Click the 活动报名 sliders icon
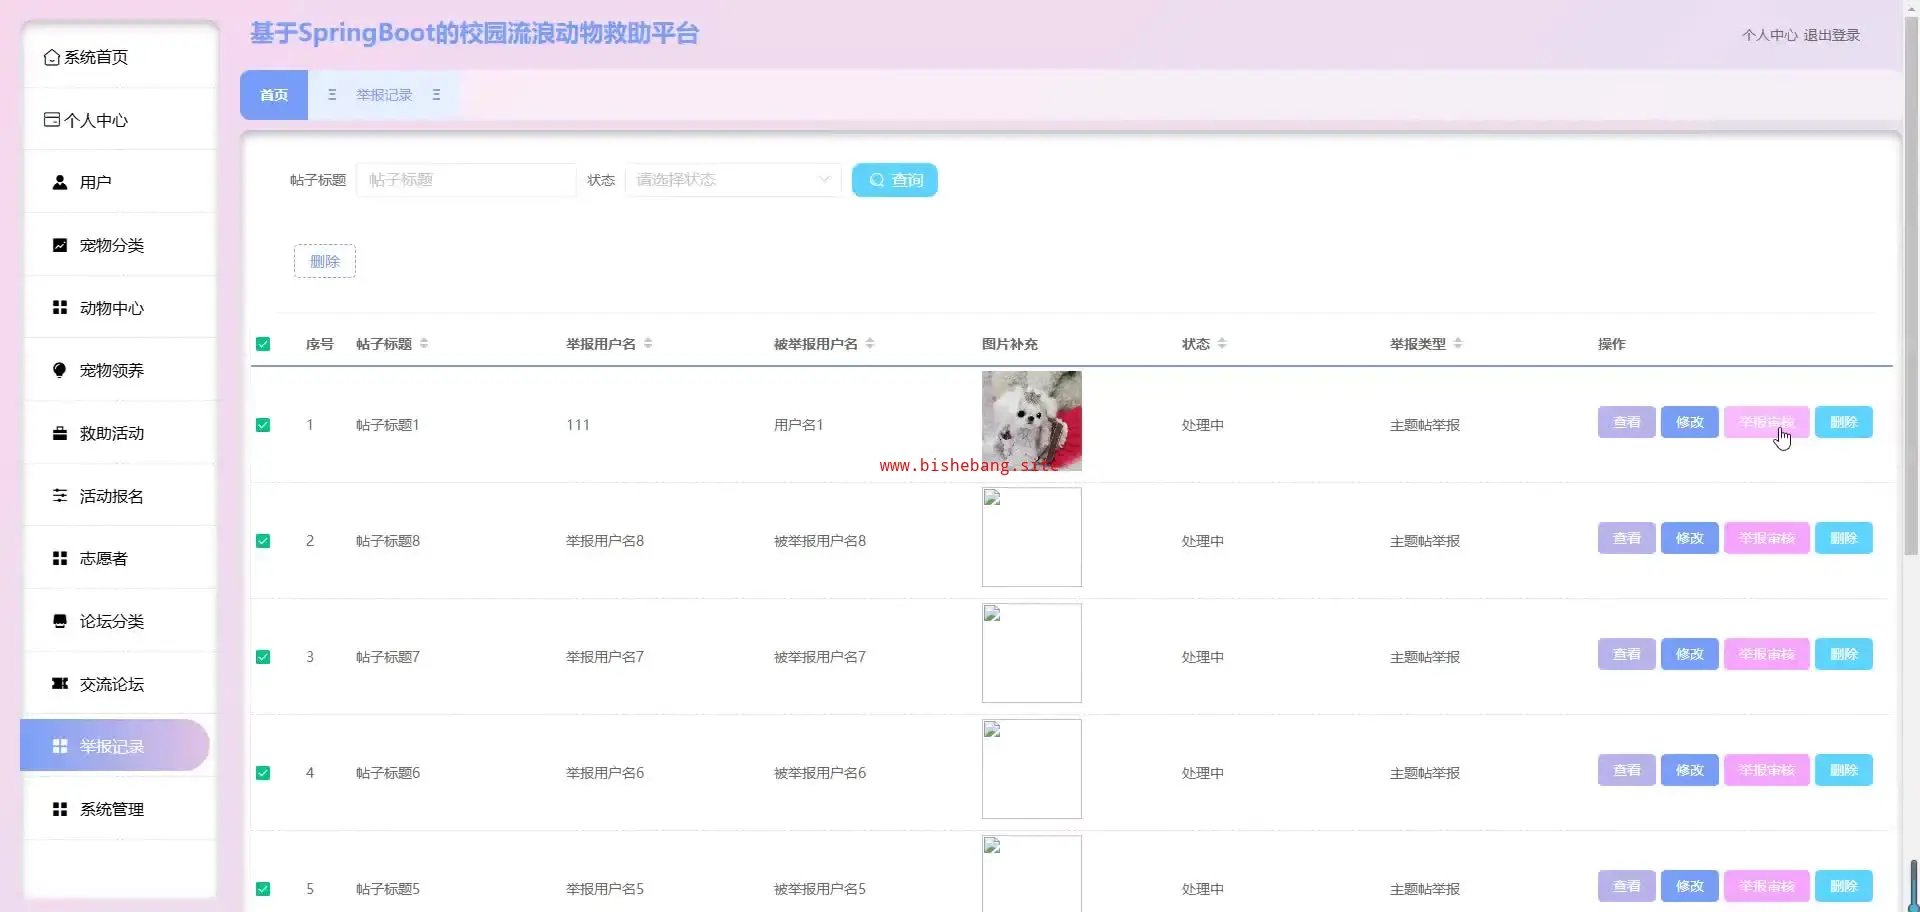 tap(60, 496)
